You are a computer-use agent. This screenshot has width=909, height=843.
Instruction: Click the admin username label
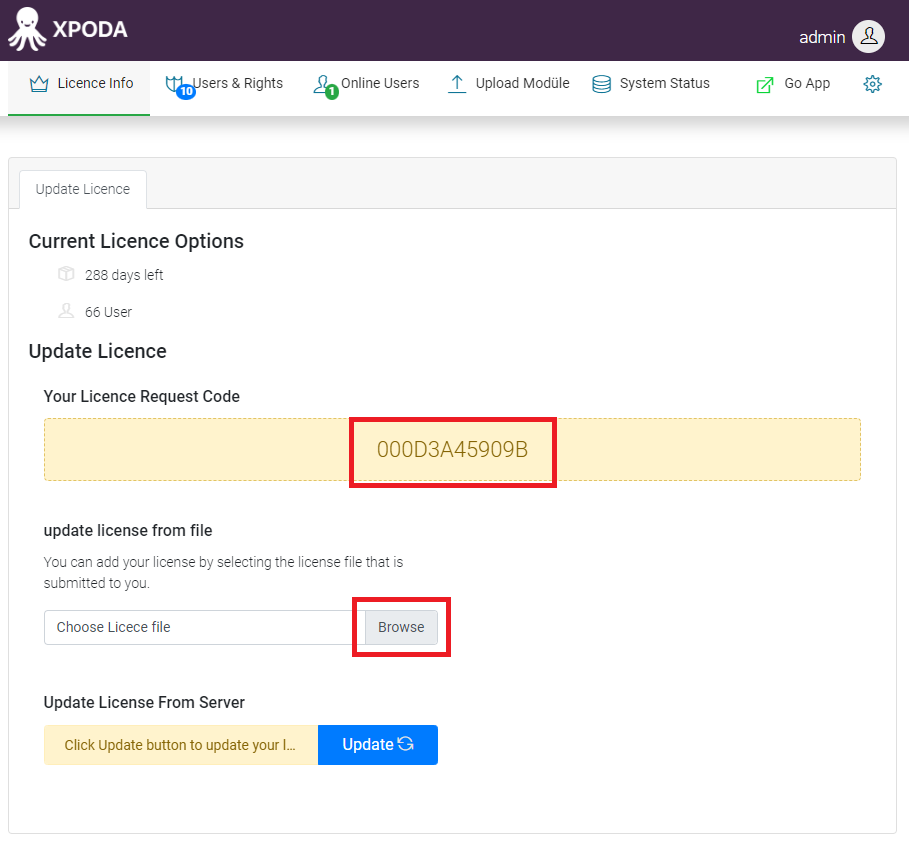coord(821,37)
